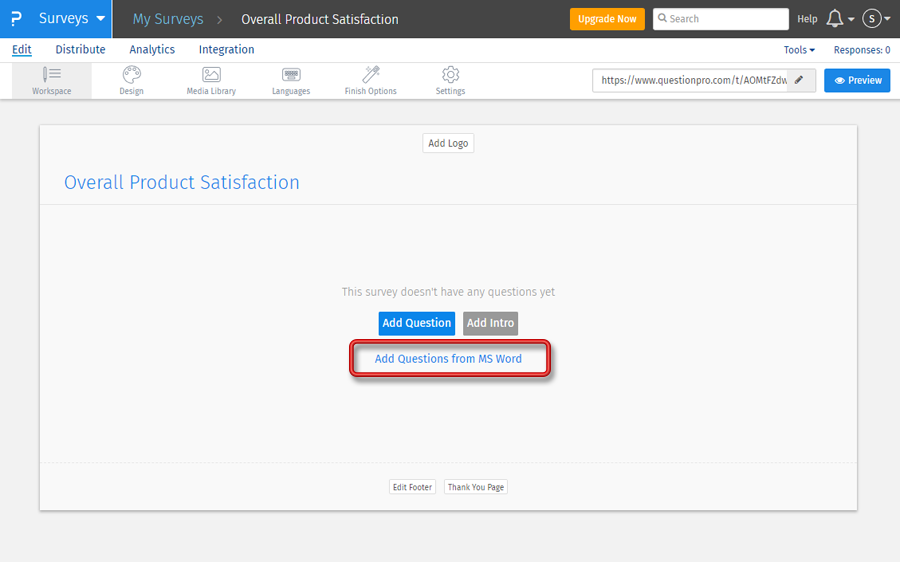Switch to the Integration tab
This screenshot has width=900, height=562.
[227, 50]
